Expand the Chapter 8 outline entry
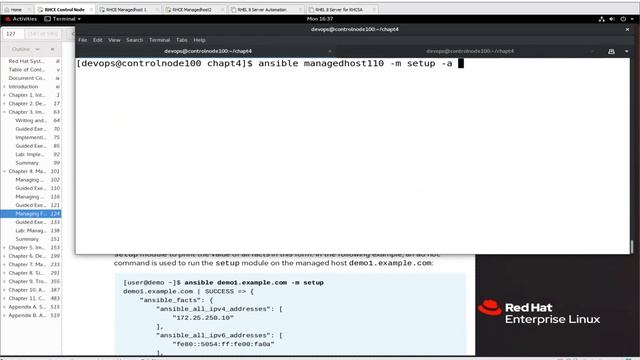 pos(4,273)
